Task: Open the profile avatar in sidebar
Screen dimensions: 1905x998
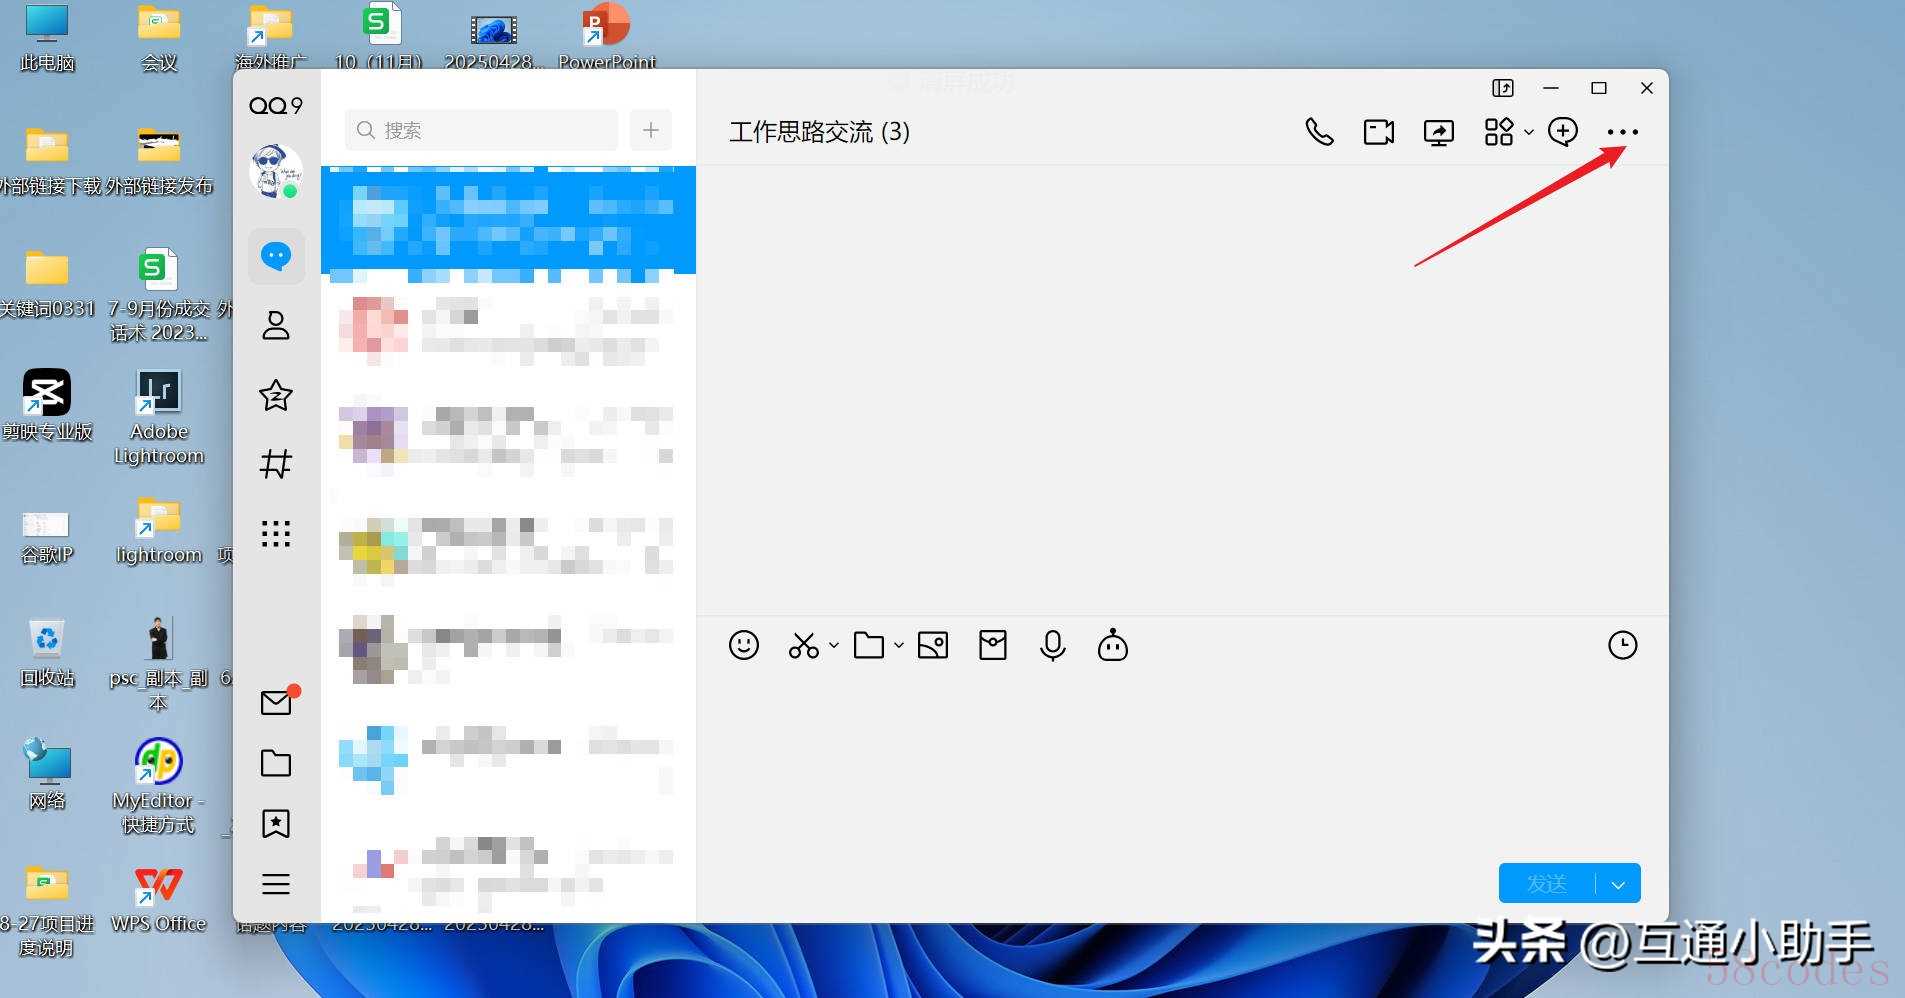Action: (275, 170)
